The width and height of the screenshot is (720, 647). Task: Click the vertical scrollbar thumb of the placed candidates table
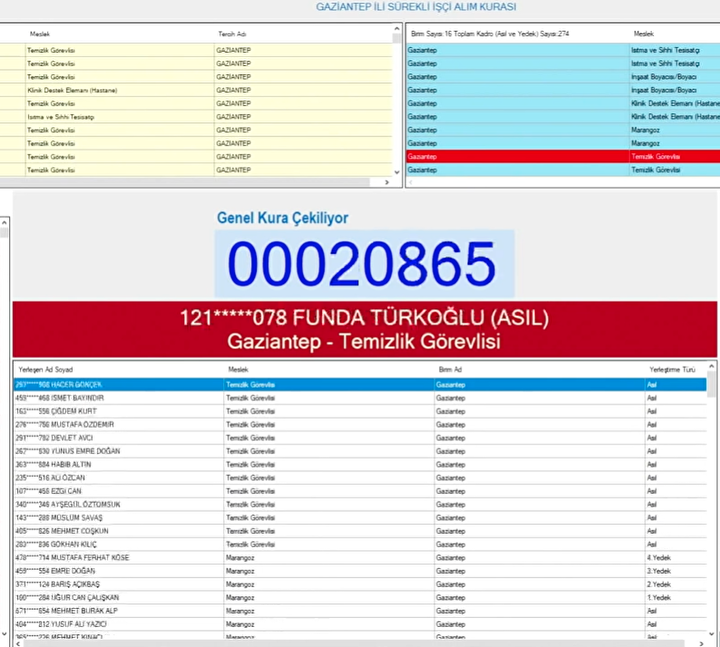click(711, 384)
